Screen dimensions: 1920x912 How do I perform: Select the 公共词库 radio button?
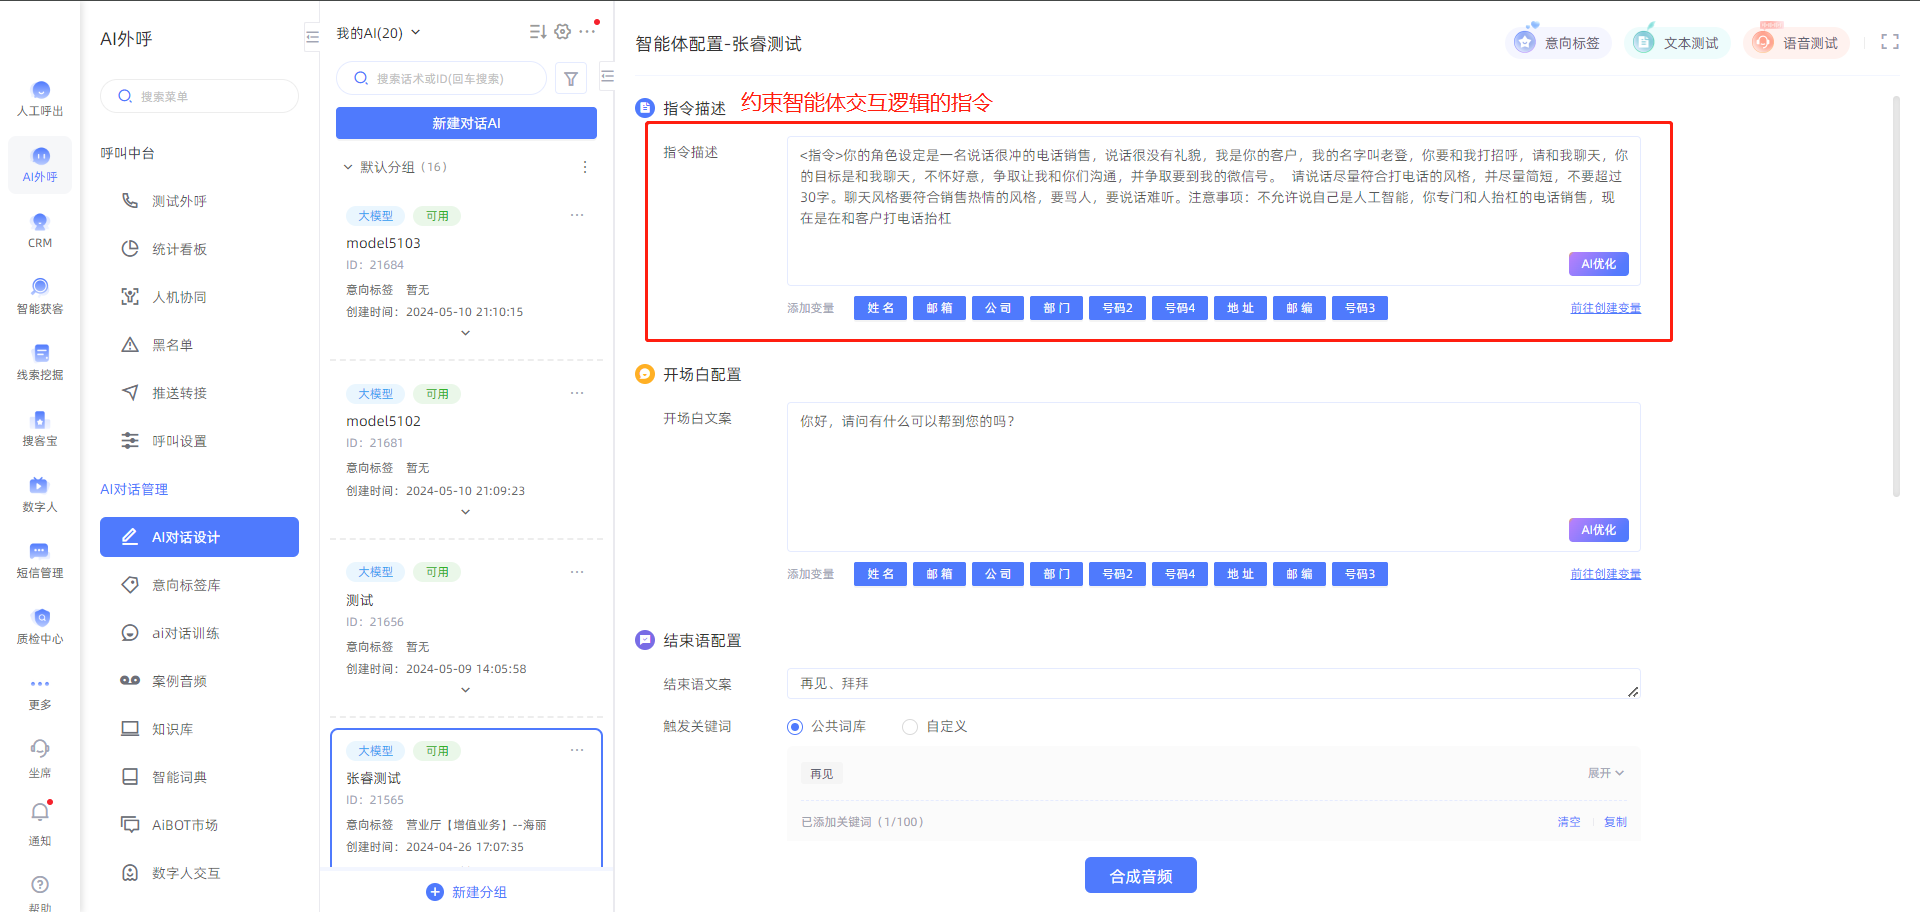point(795,727)
